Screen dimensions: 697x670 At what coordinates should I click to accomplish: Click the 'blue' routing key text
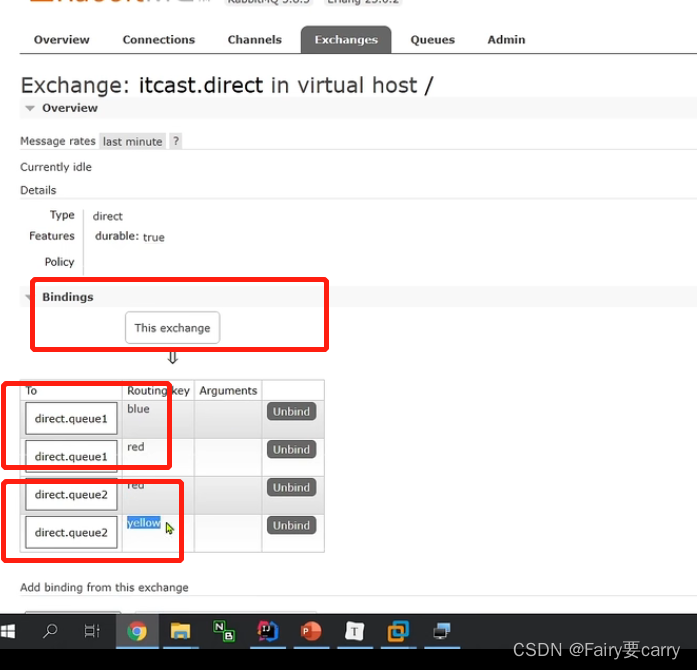pos(138,409)
